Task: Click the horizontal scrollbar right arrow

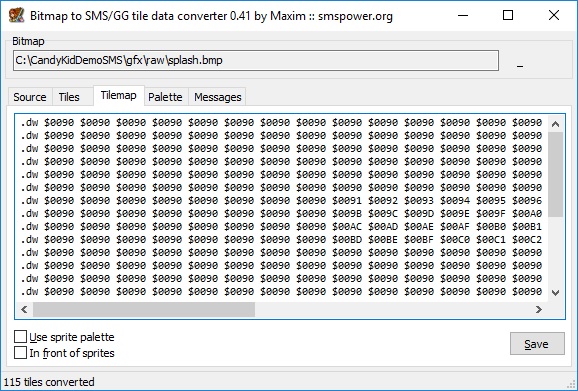Action: [539, 310]
